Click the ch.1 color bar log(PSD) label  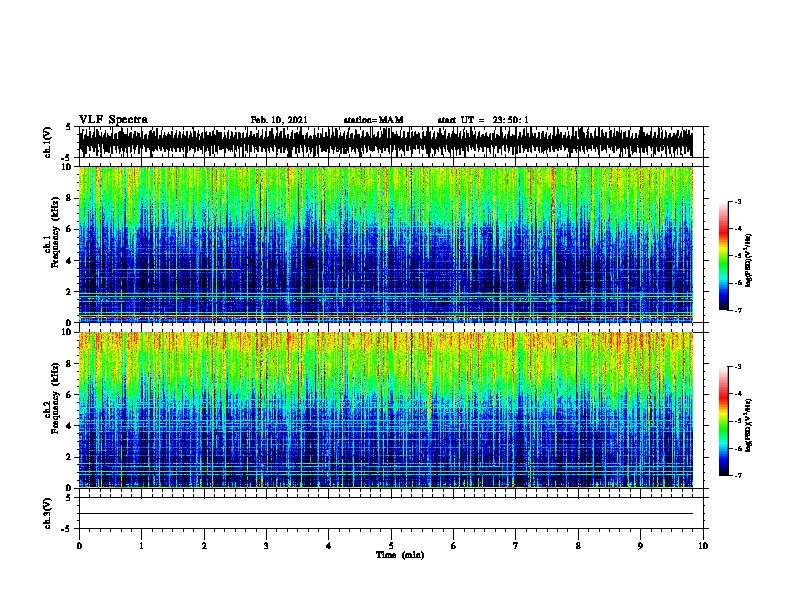click(x=748, y=260)
